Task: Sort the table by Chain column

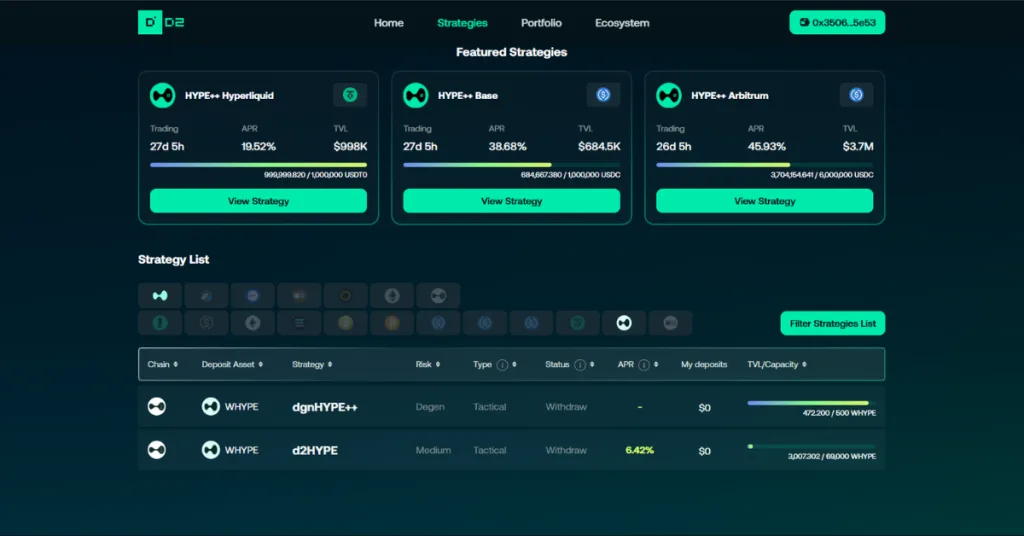Action: [163, 364]
